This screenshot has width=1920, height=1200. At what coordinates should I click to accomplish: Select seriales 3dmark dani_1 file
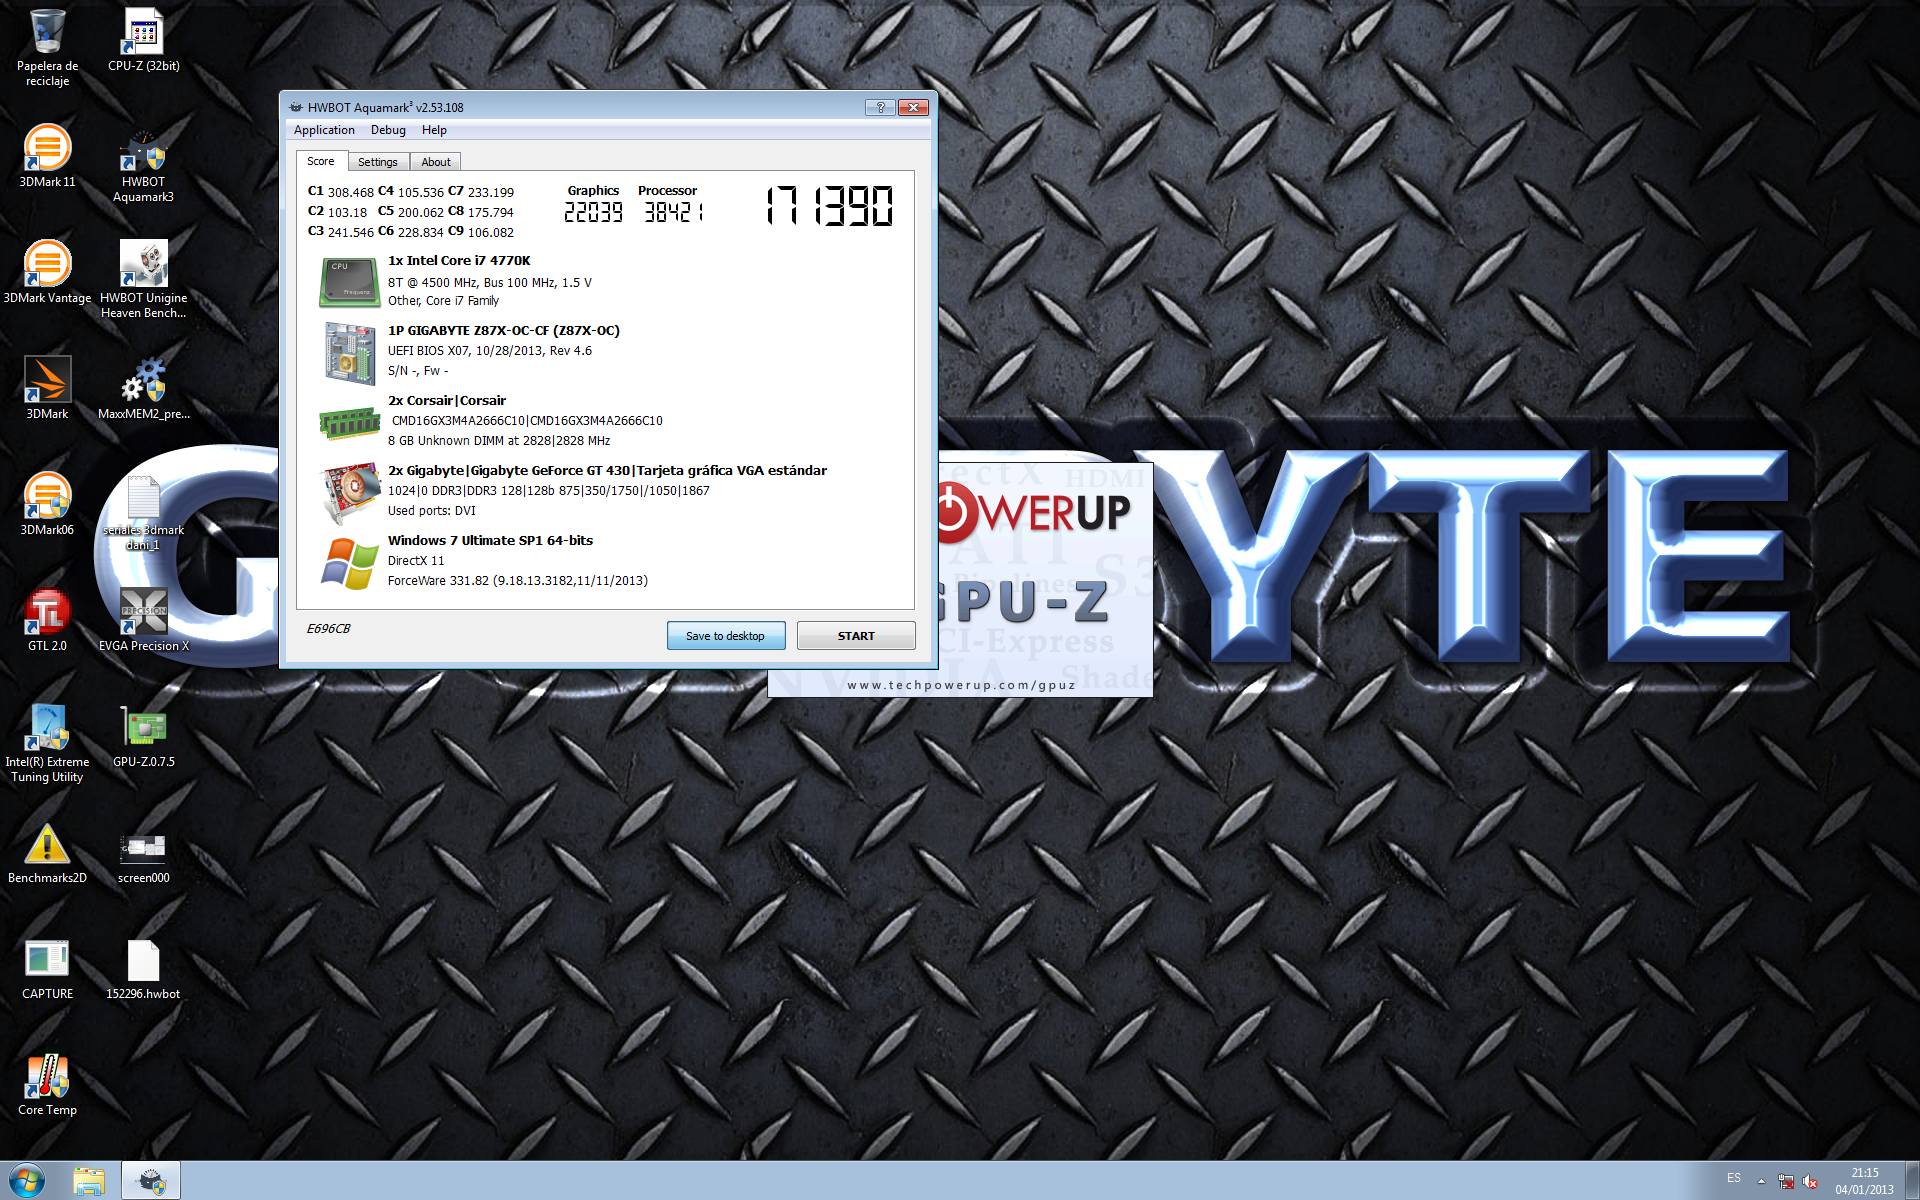tap(143, 511)
